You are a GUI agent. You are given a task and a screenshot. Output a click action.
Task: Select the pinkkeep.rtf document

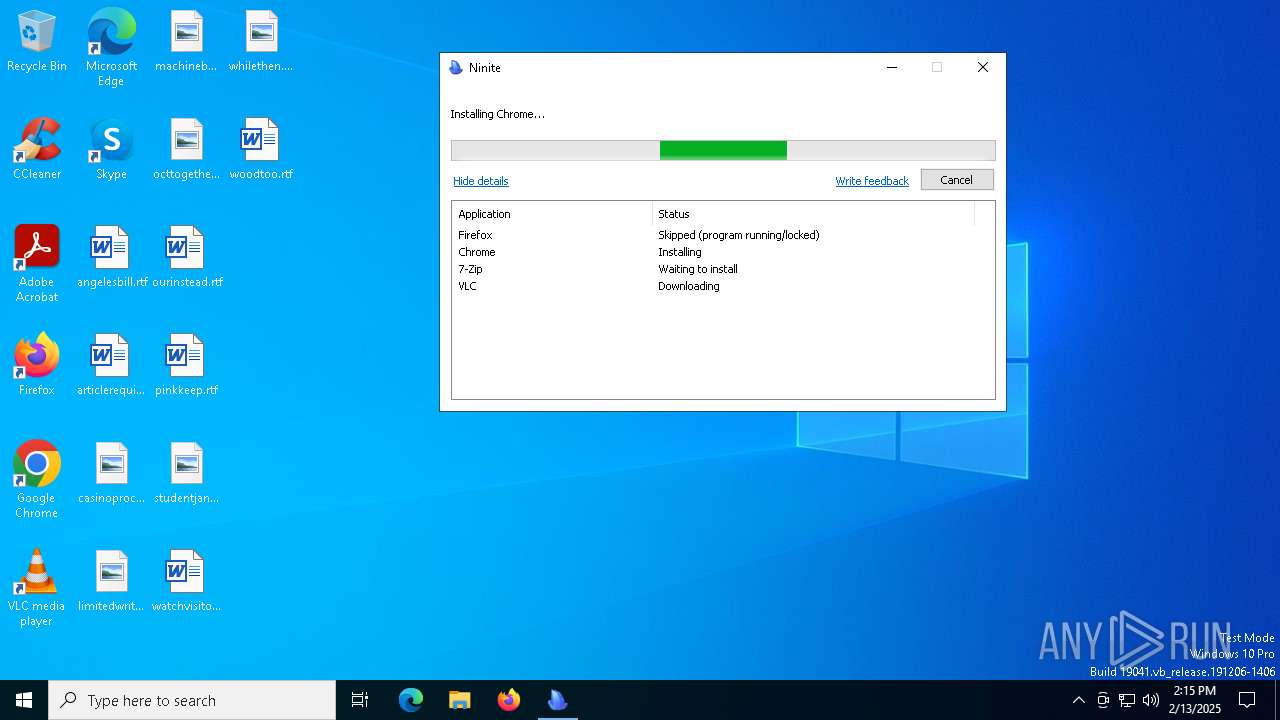point(186,366)
